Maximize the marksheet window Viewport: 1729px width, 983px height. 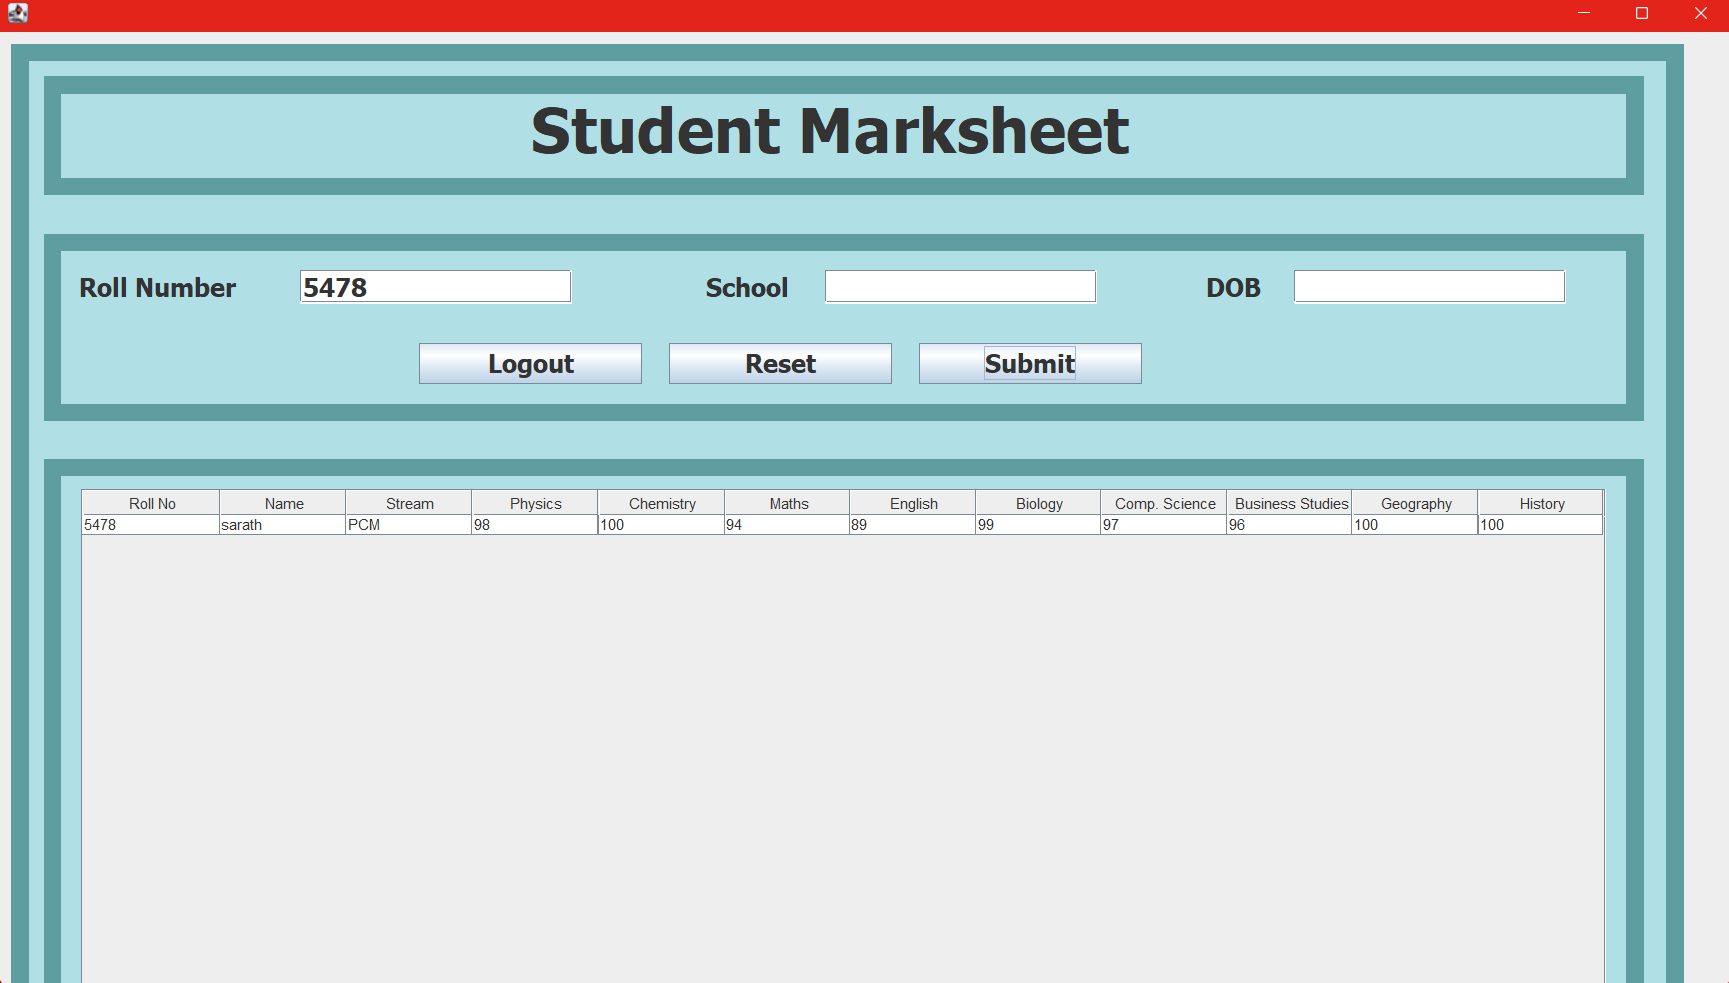coord(1641,14)
